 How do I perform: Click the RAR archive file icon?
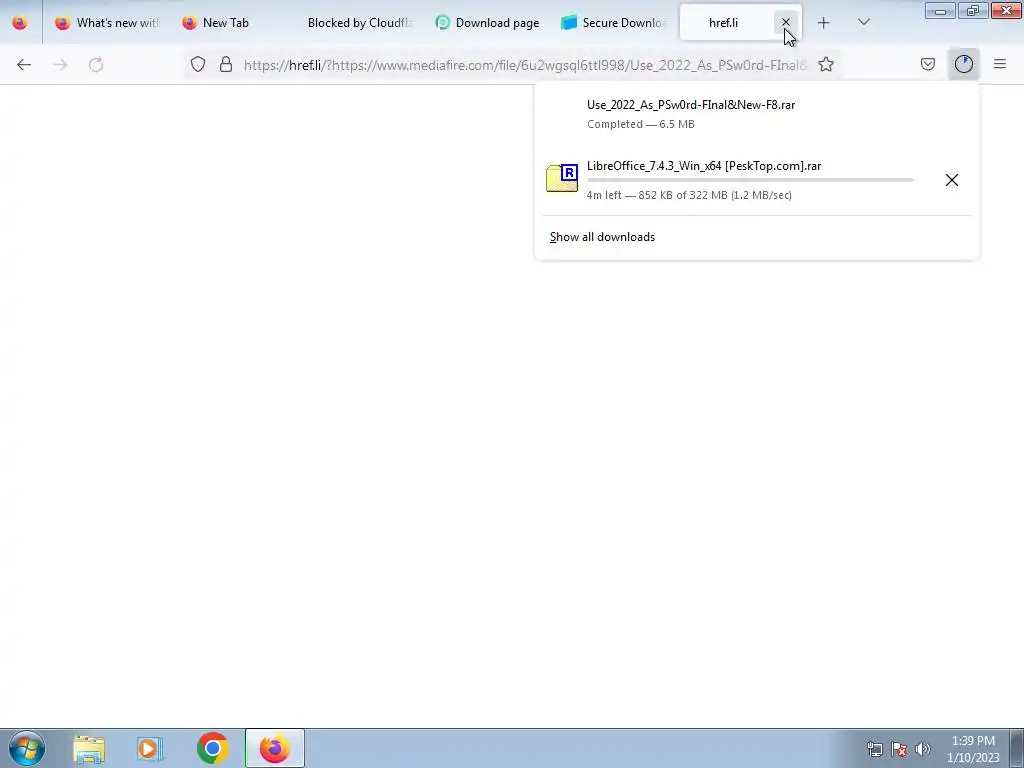(x=562, y=178)
